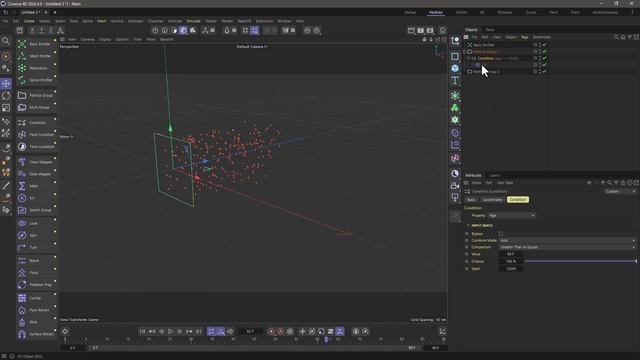This screenshot has width=640, height=360.
Task: Activate the Rotate tool in left toolbar
Action: coord(6,96)
